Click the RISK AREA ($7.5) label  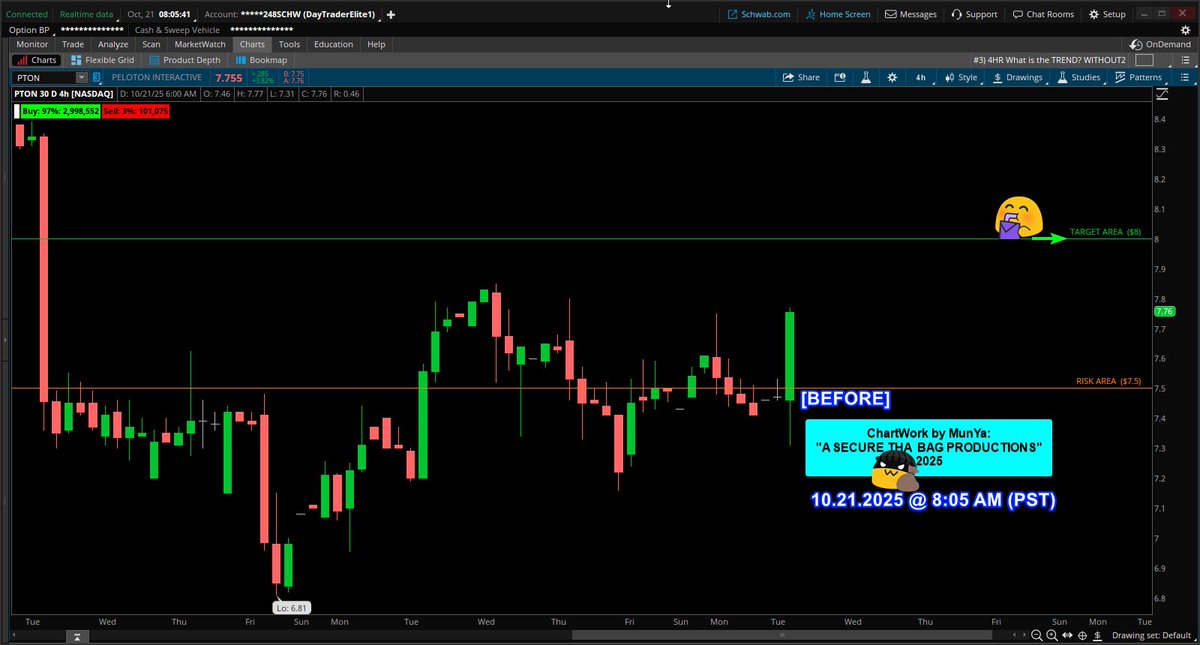click(x=1108, y=381)
